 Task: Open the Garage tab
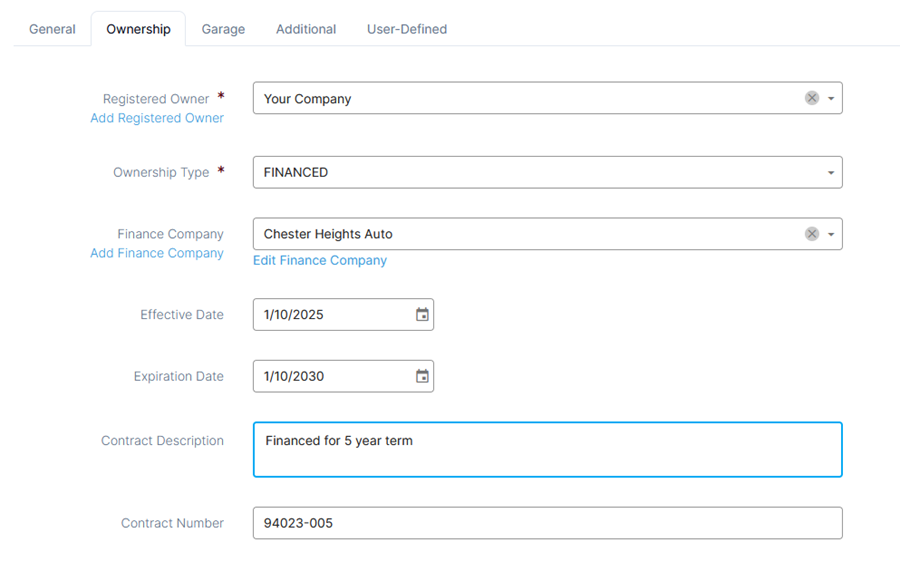[223, 29]
